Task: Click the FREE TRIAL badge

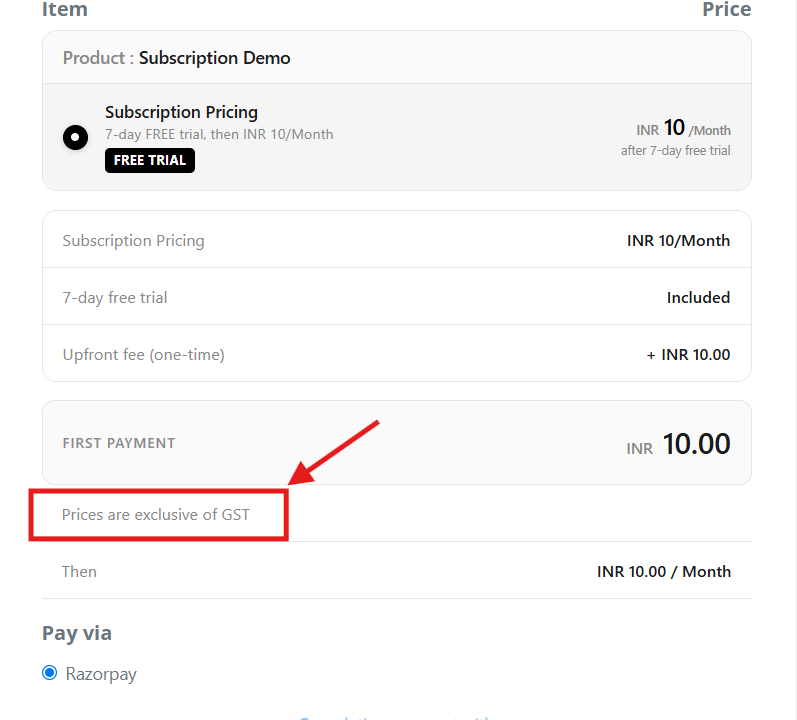Action: [x=150, y=161]
